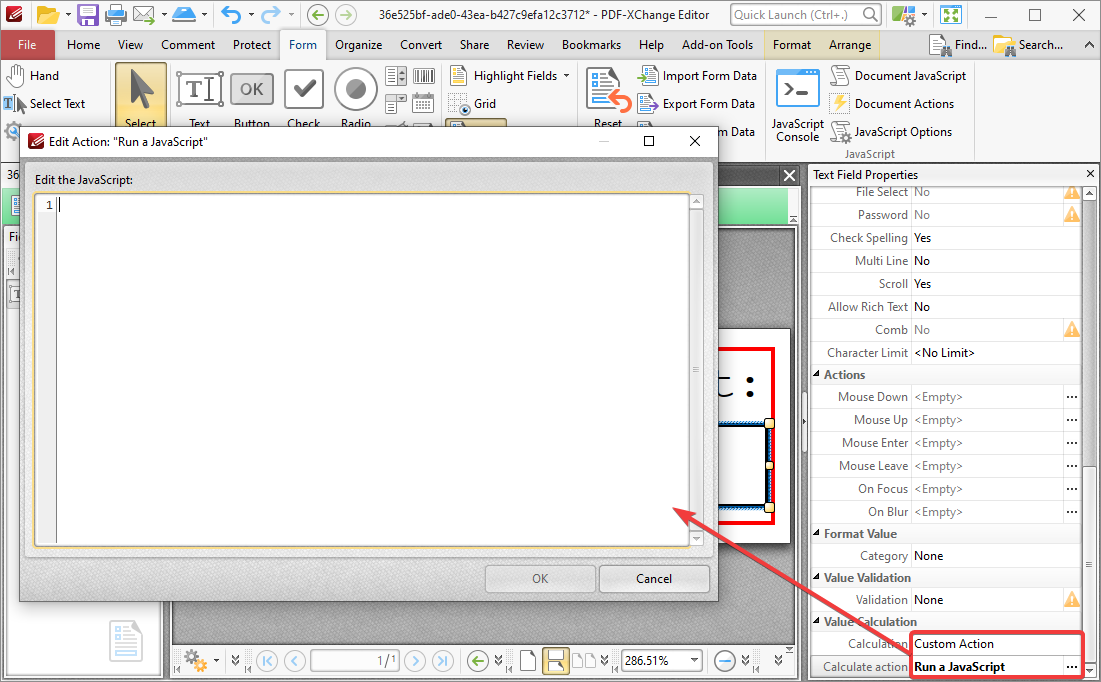The width and height of the screenshot is (1101, 682).
Task: Collapse the Format Value section
Action: 817,533
